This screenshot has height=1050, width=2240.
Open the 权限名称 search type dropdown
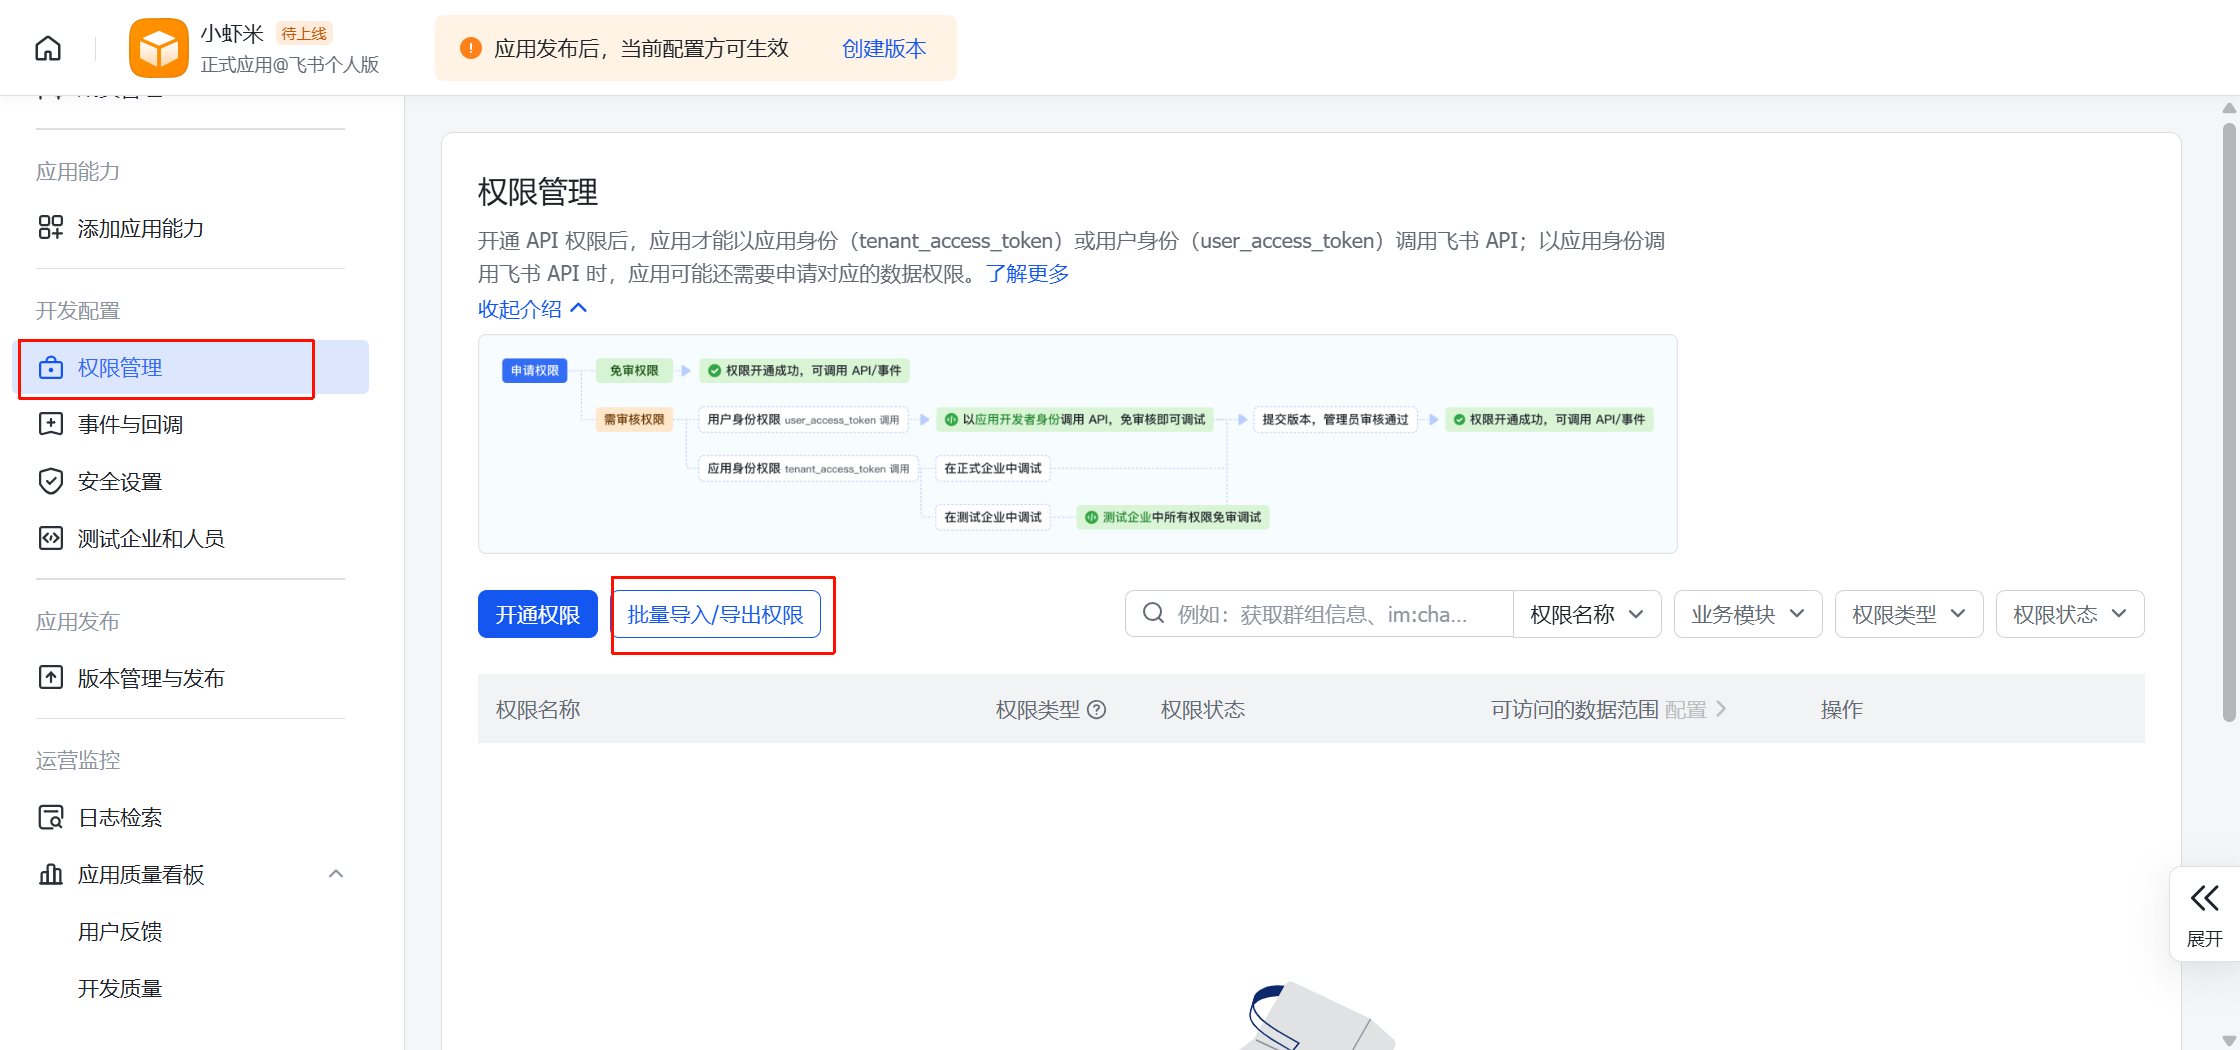pos(1586,614)
